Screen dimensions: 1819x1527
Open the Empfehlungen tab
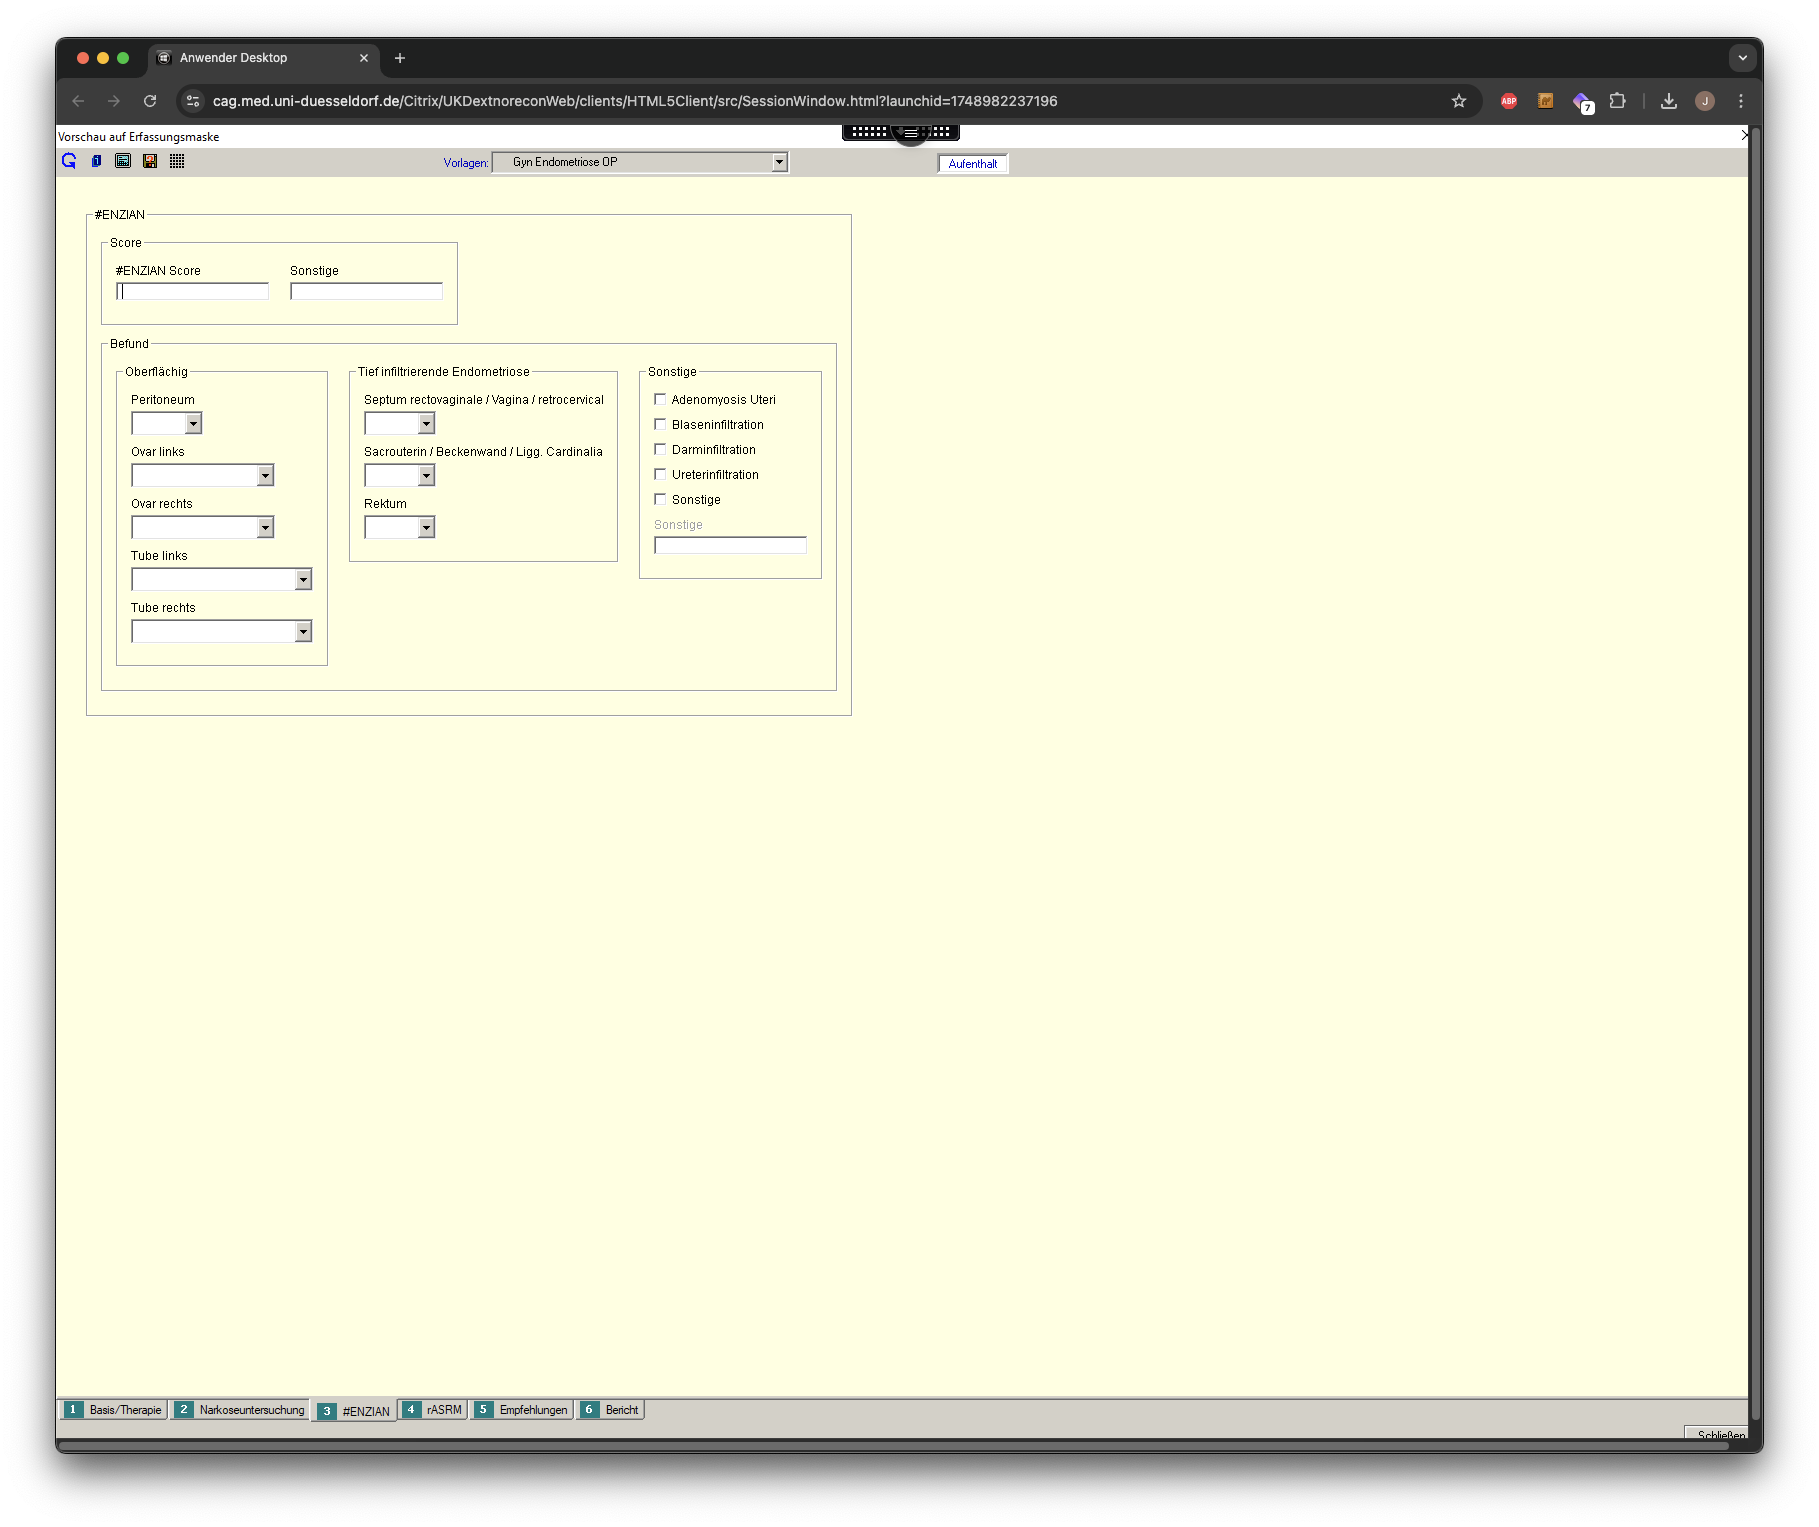click(523, 1410)
